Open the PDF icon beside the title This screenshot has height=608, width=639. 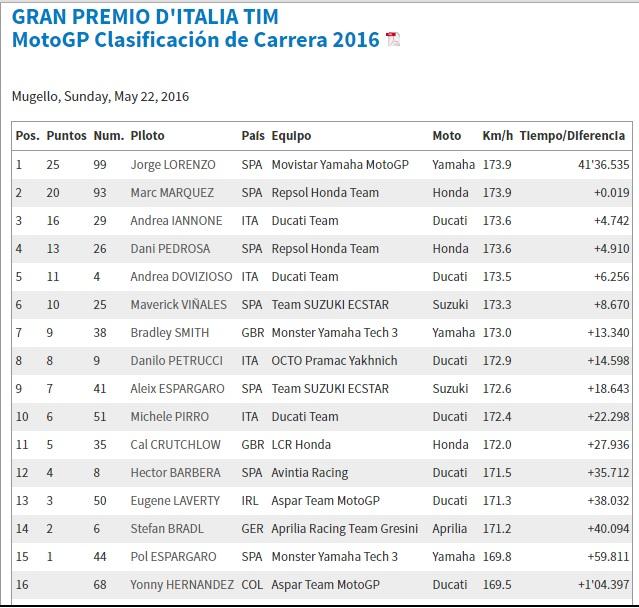pos(393,40)
